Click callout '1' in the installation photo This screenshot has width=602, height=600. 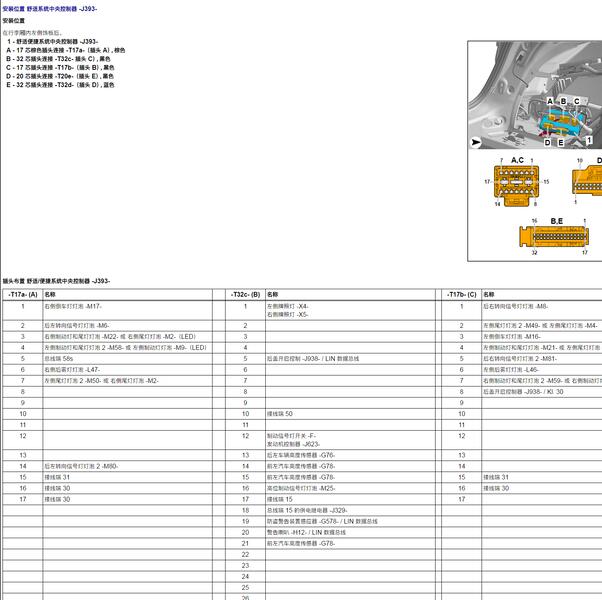589,140
